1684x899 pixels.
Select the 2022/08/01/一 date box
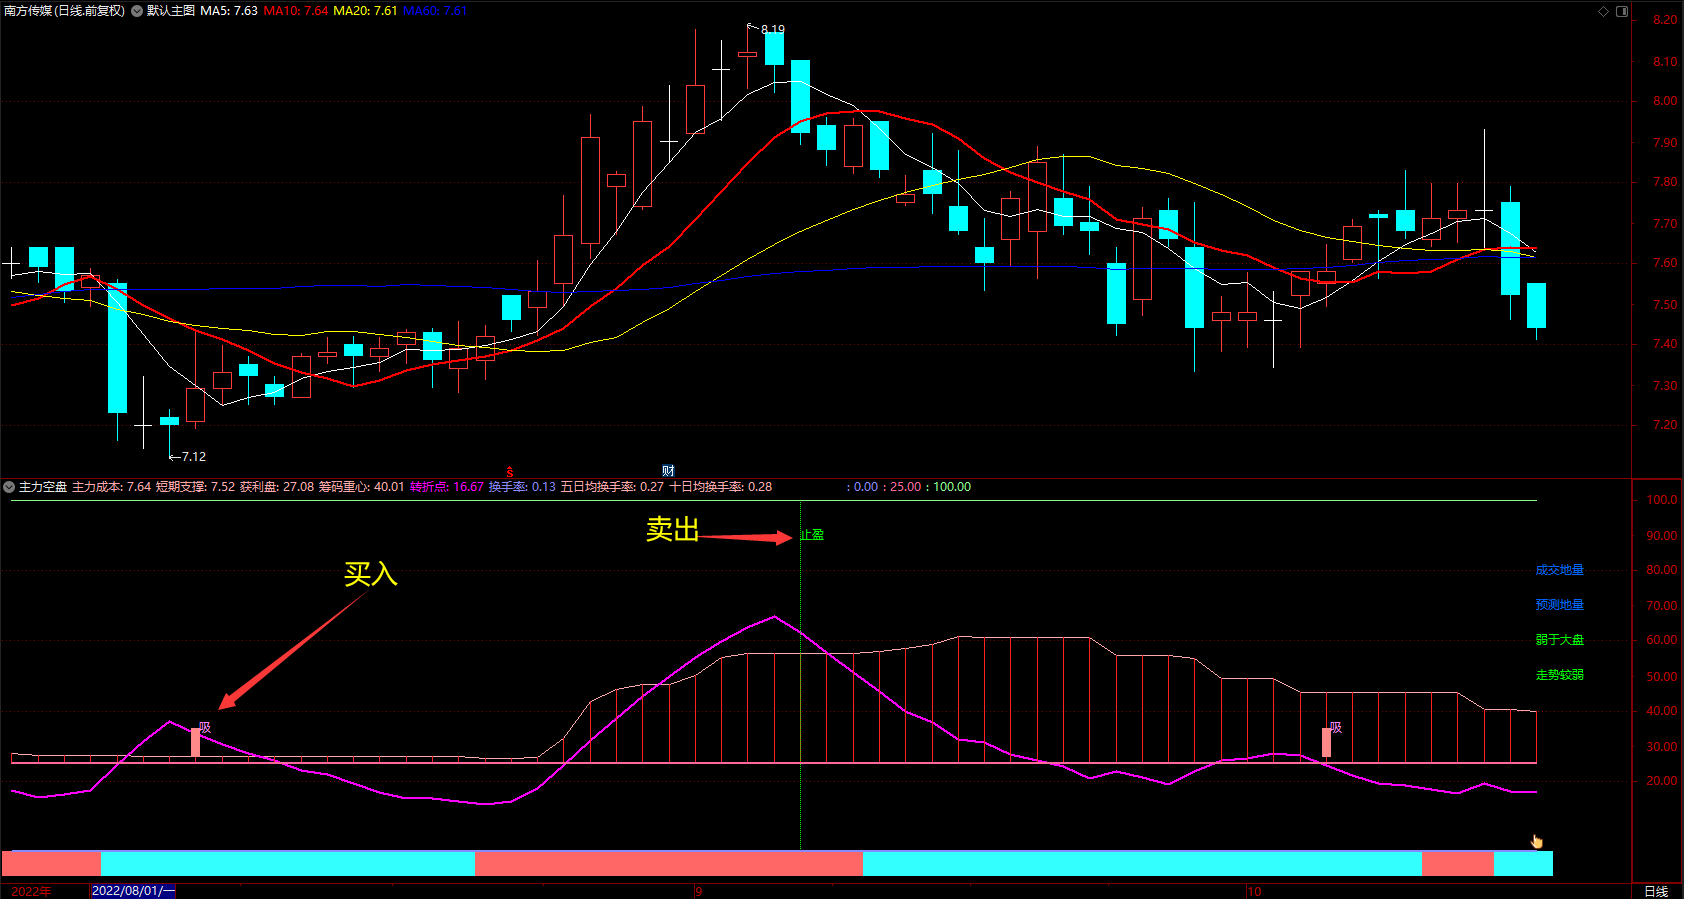[x=133, y=891]
